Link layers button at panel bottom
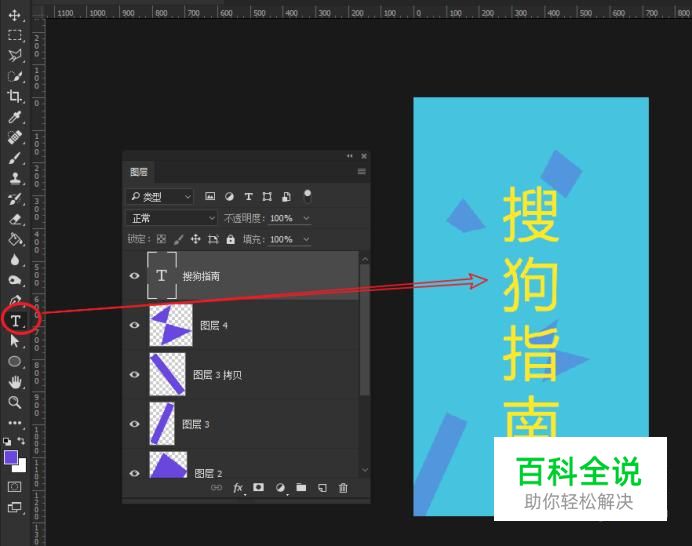This screenshot has height=546, width=692. (x=216, y=488)
